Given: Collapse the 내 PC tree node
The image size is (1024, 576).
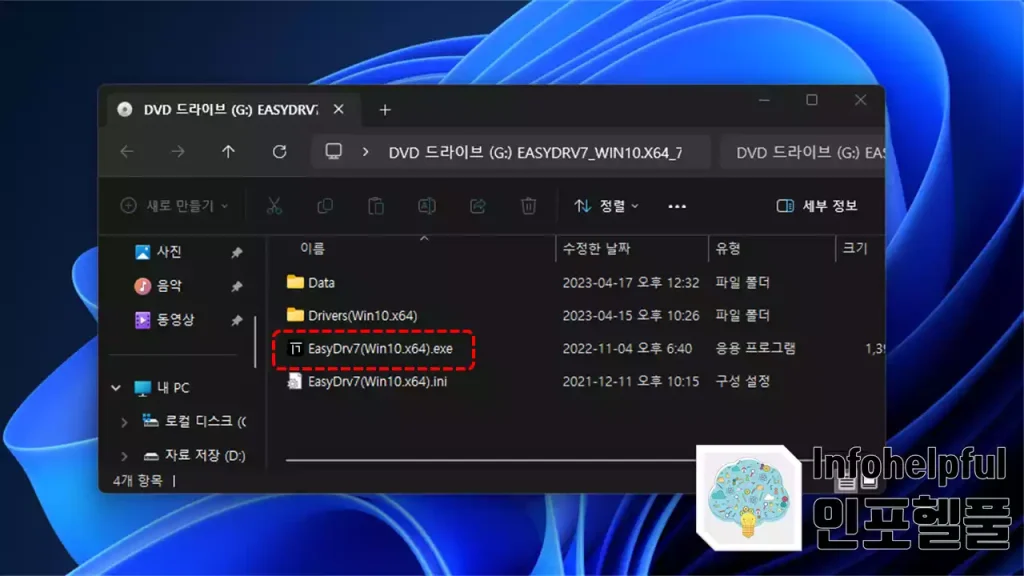Looking at the screenshot, I should click(x=116, y=388).
